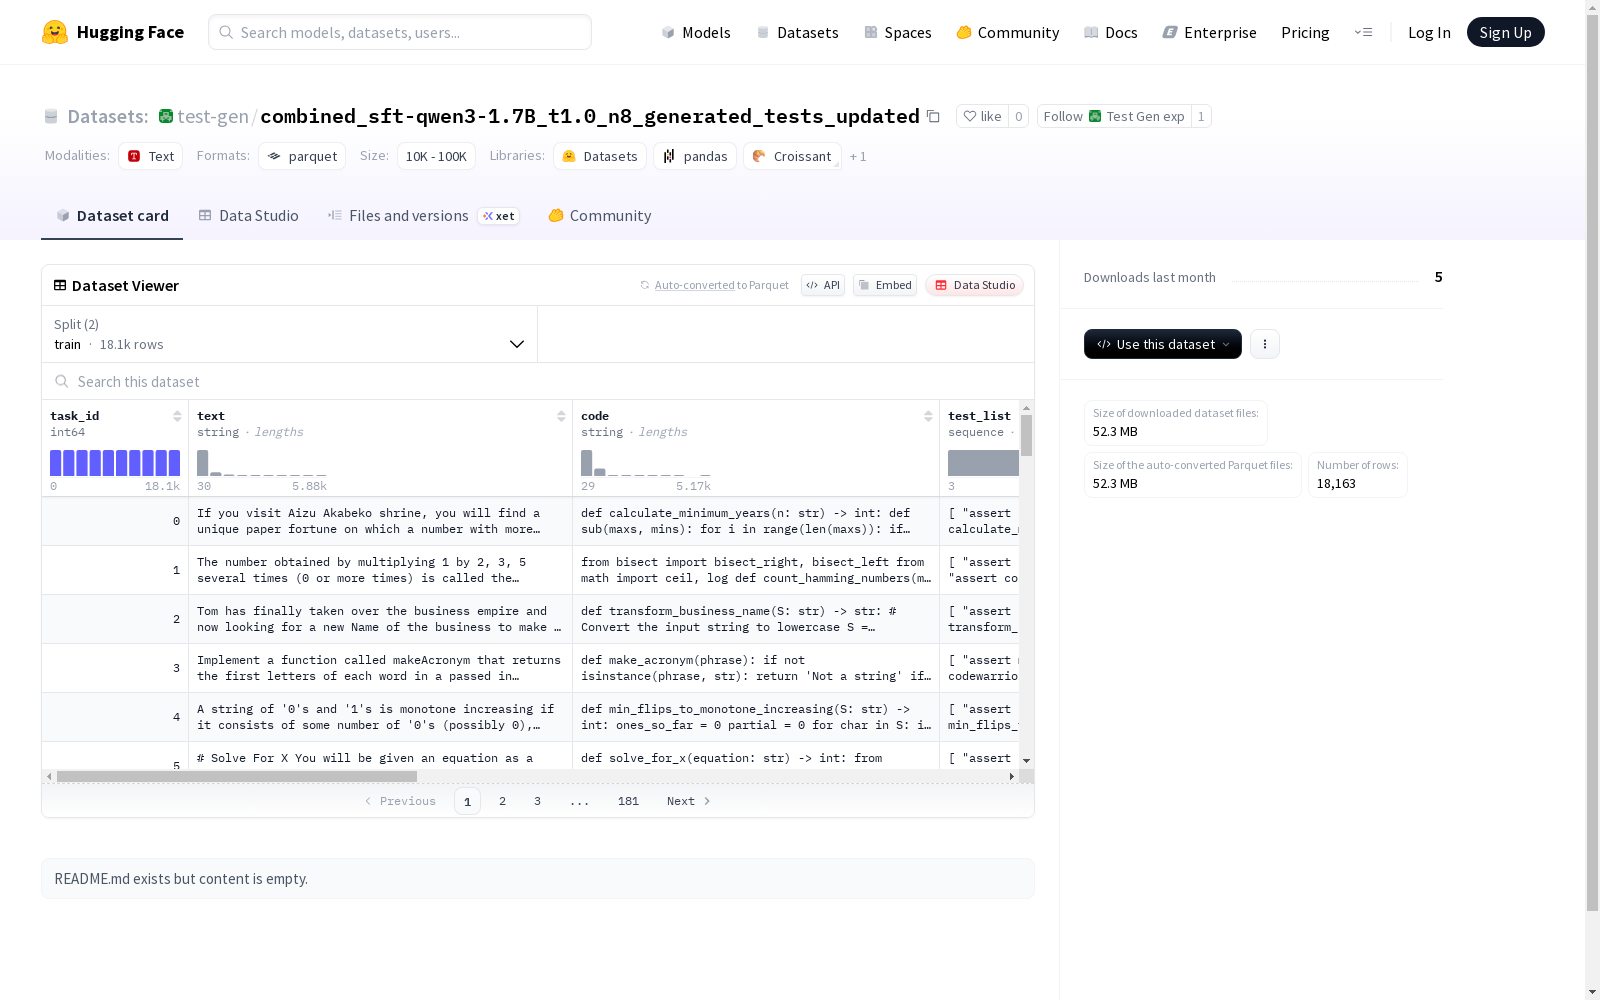Open the Use this dataset dropdown
Viewport: 1600px width, 1000px height.
tap(1163, 344)
